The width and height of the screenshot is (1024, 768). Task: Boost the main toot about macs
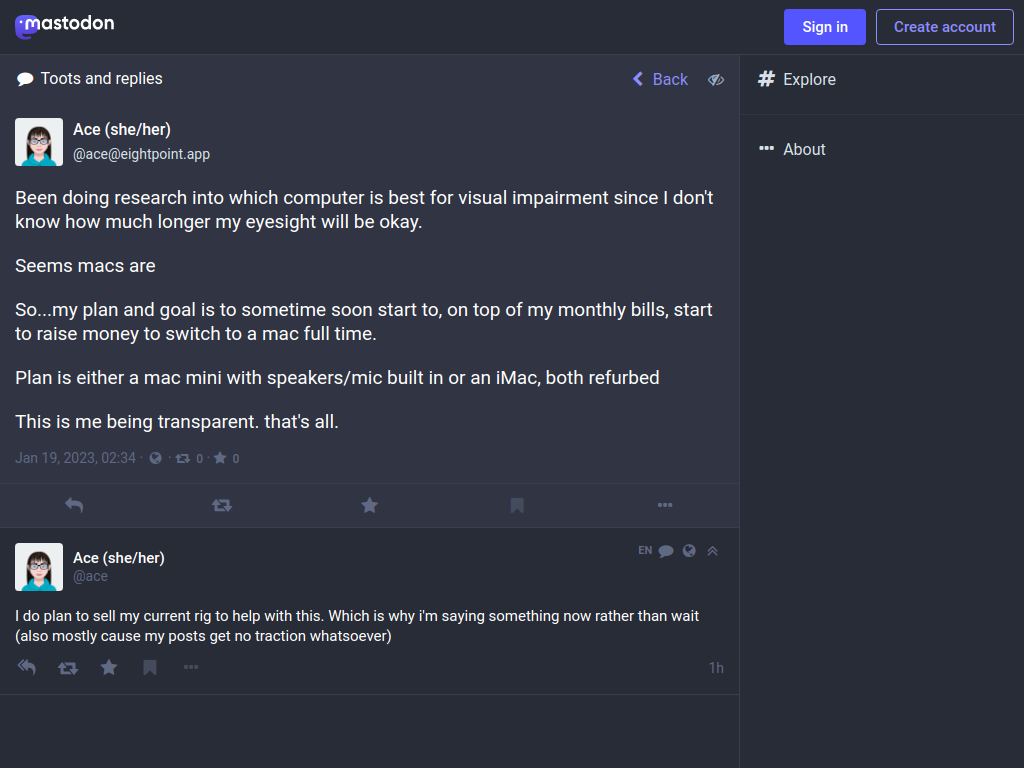pos(222,505)
